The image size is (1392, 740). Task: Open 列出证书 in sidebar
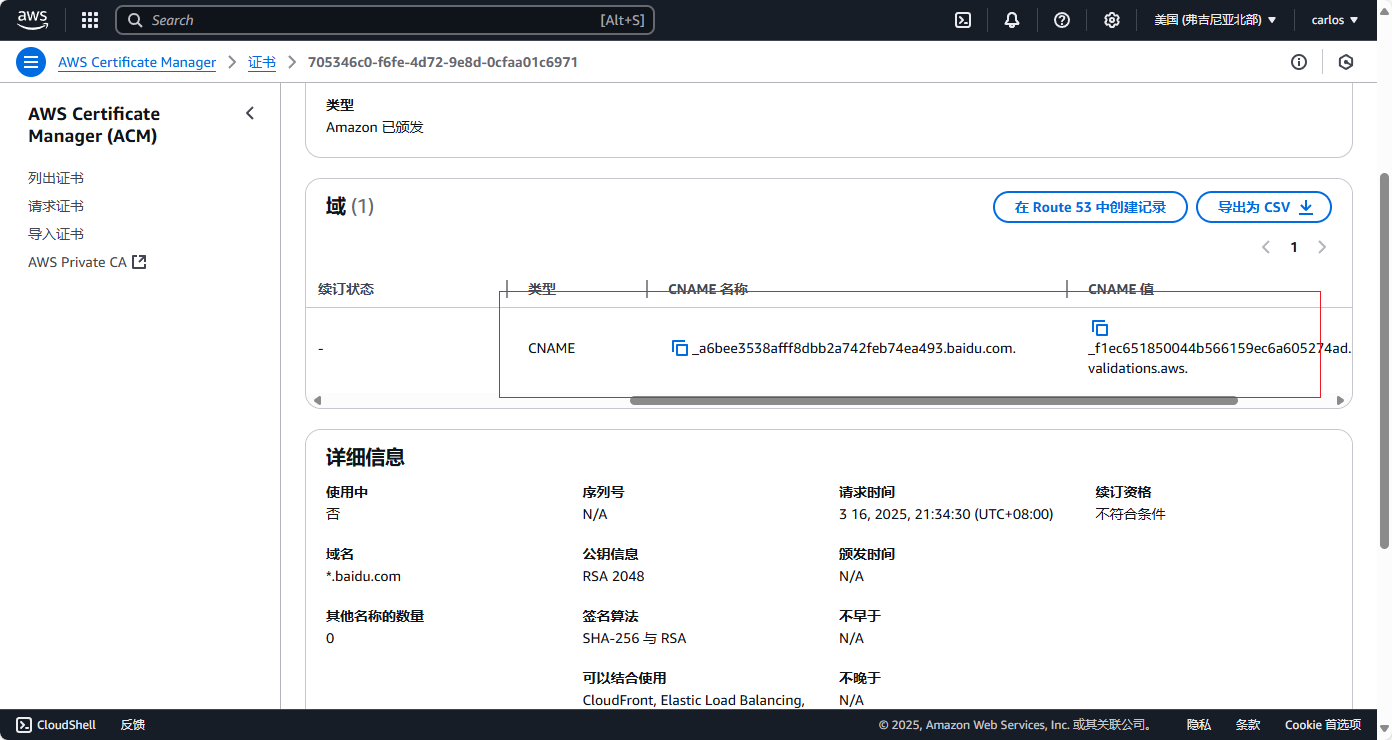[x=56, y=178]
